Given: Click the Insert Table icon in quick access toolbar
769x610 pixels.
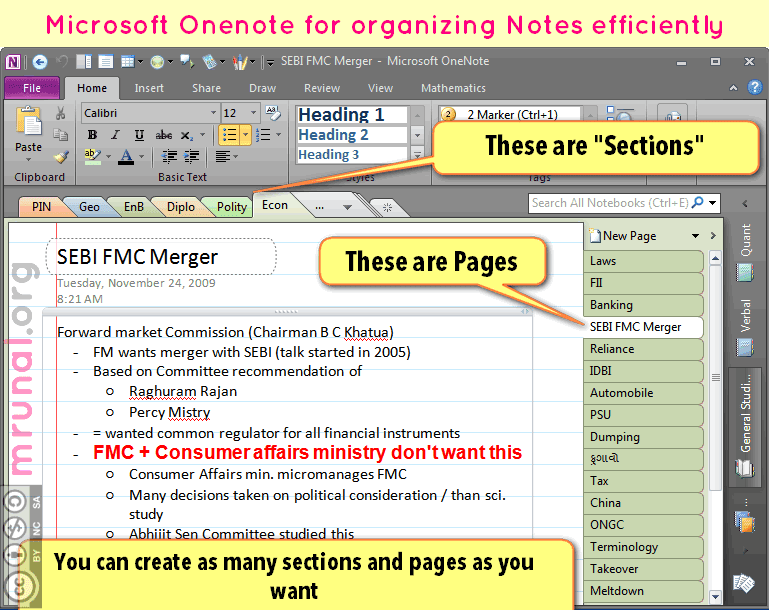Looking at the screenshot, I should pyautogui.click(x=128, y=61).
